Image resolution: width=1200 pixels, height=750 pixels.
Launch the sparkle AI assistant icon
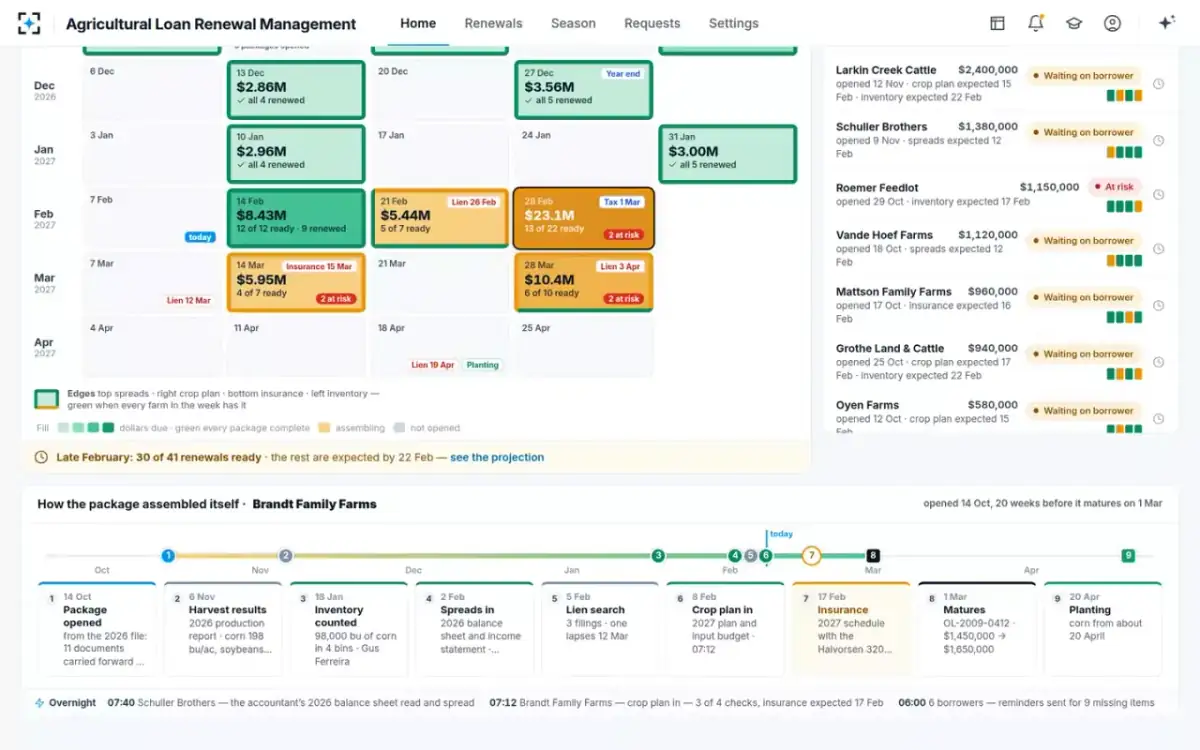(1166, 23)
